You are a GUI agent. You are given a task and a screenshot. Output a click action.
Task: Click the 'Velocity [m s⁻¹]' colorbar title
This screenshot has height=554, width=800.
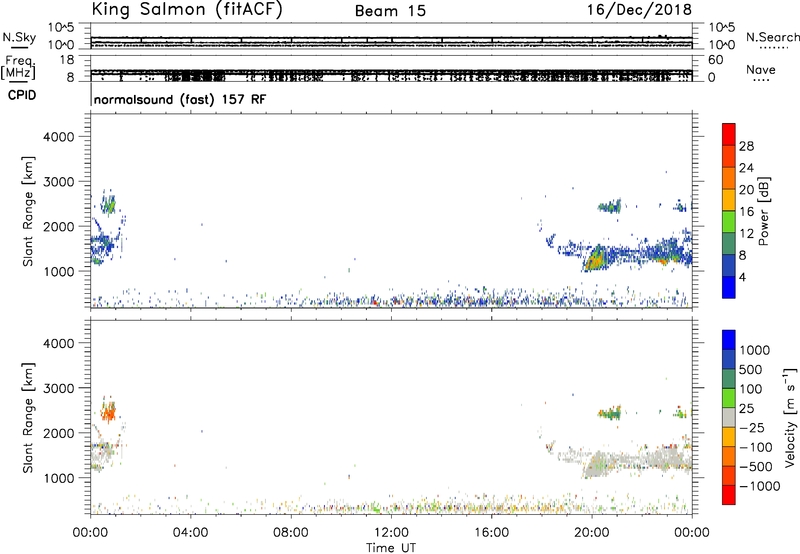[790, 417]
